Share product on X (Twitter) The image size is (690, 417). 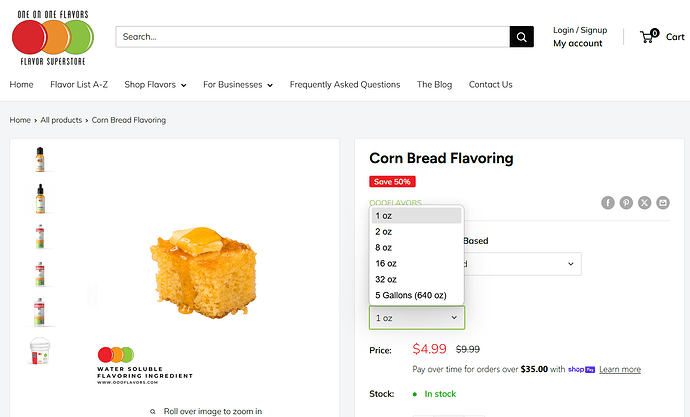(644, 202)
